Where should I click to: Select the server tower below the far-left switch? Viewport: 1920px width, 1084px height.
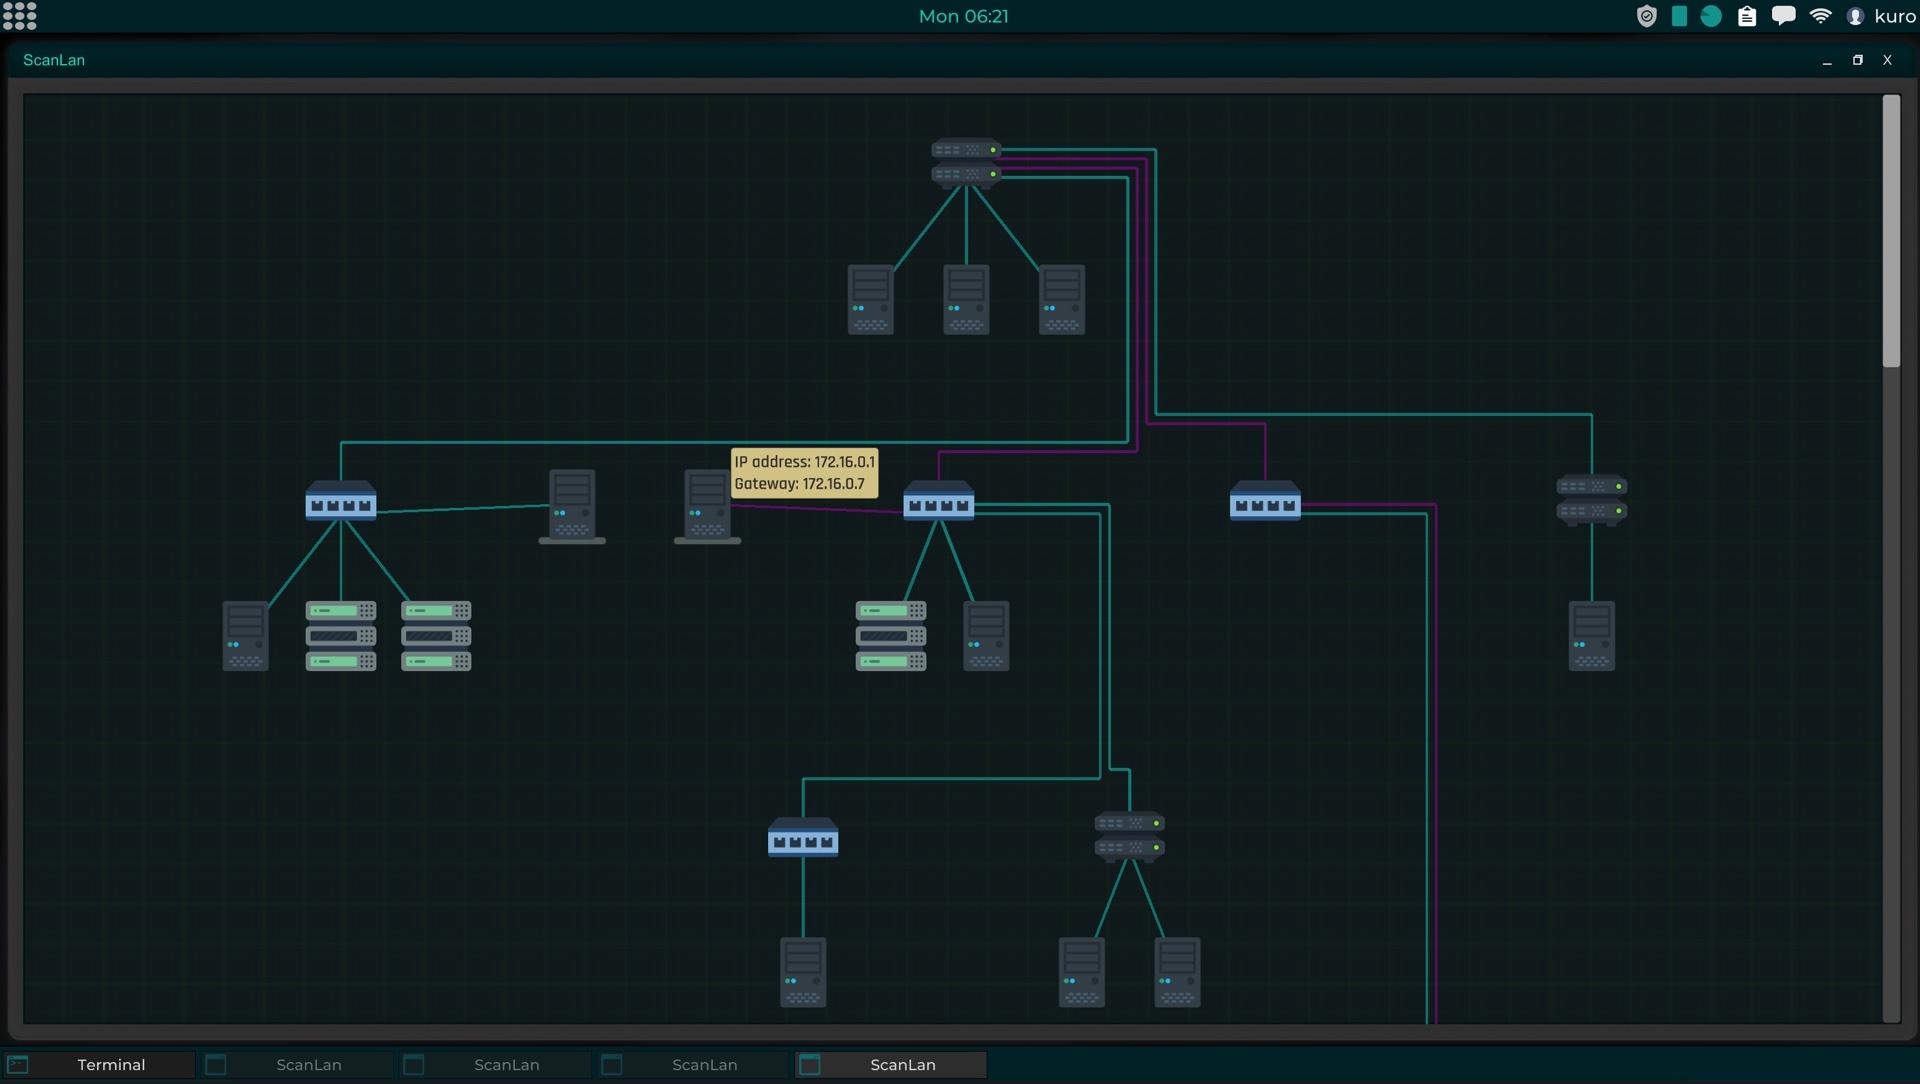click(245, 636)
